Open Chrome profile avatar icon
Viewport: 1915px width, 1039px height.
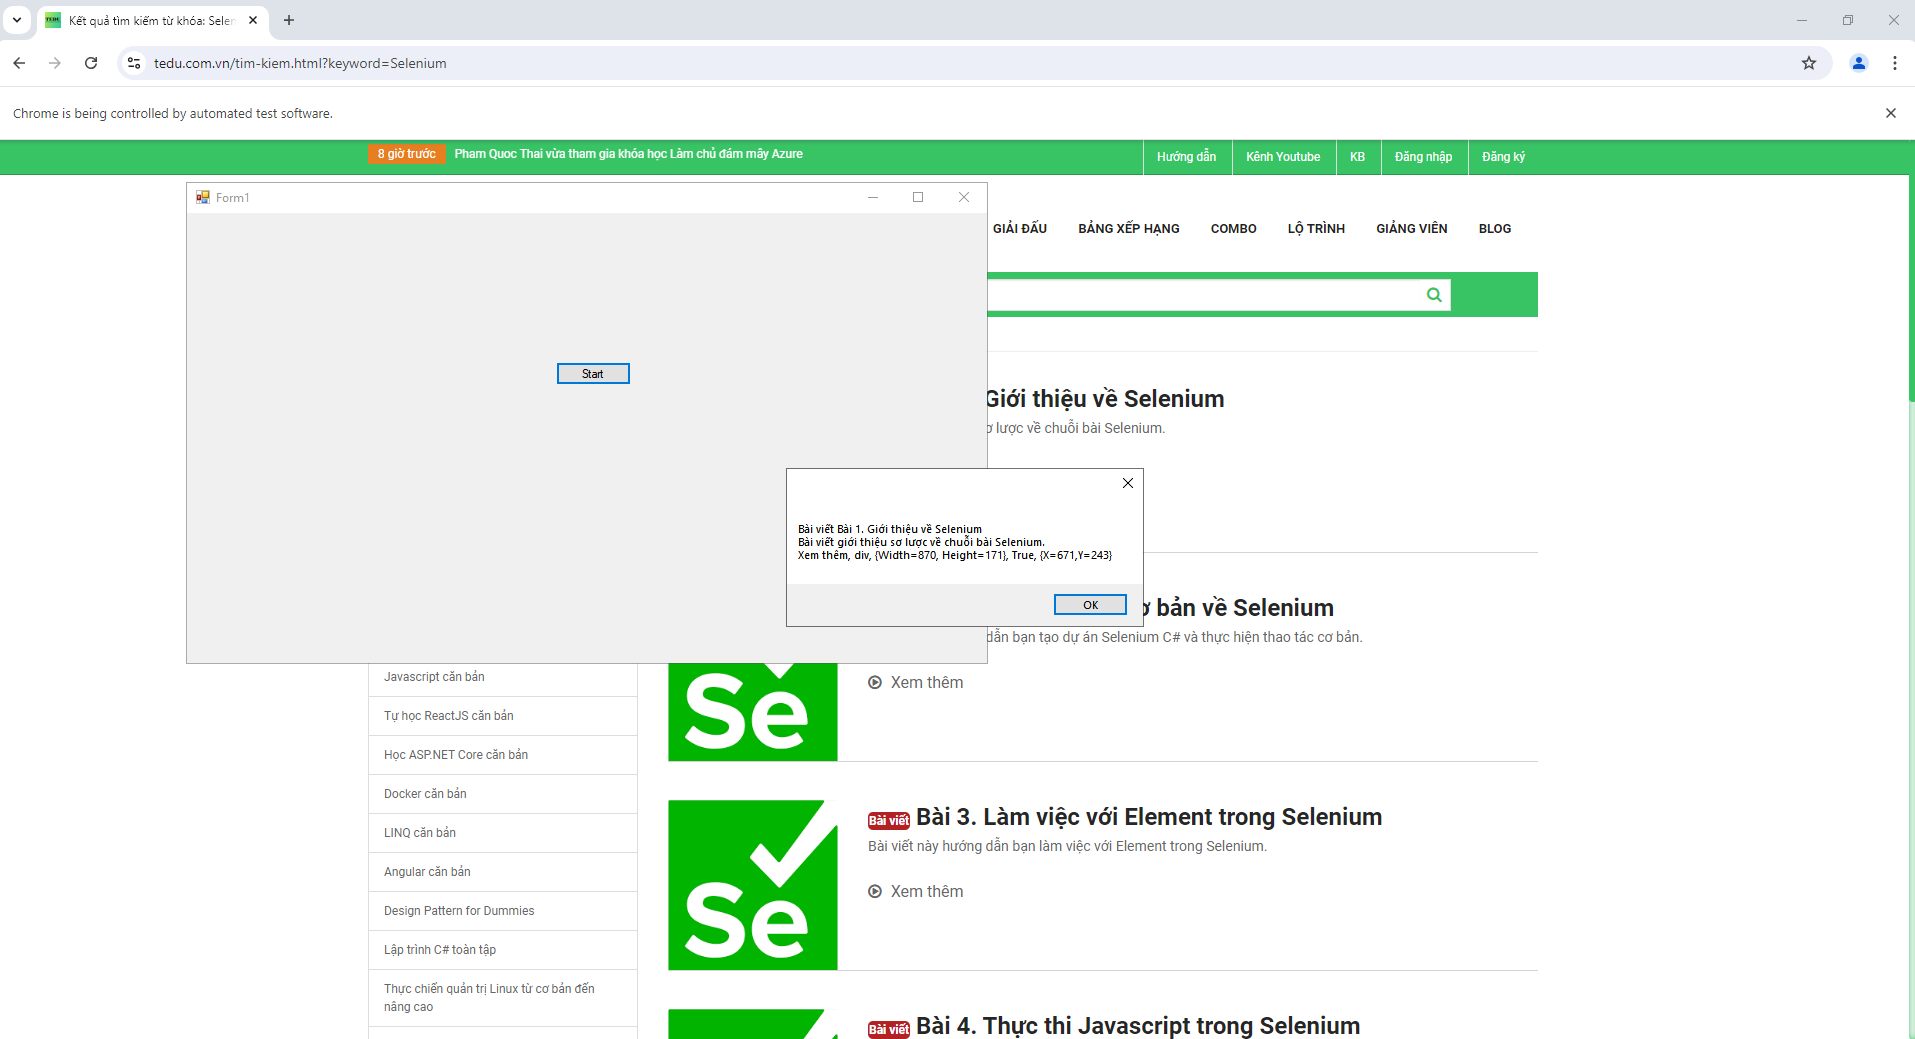[x=1858, y=63]
